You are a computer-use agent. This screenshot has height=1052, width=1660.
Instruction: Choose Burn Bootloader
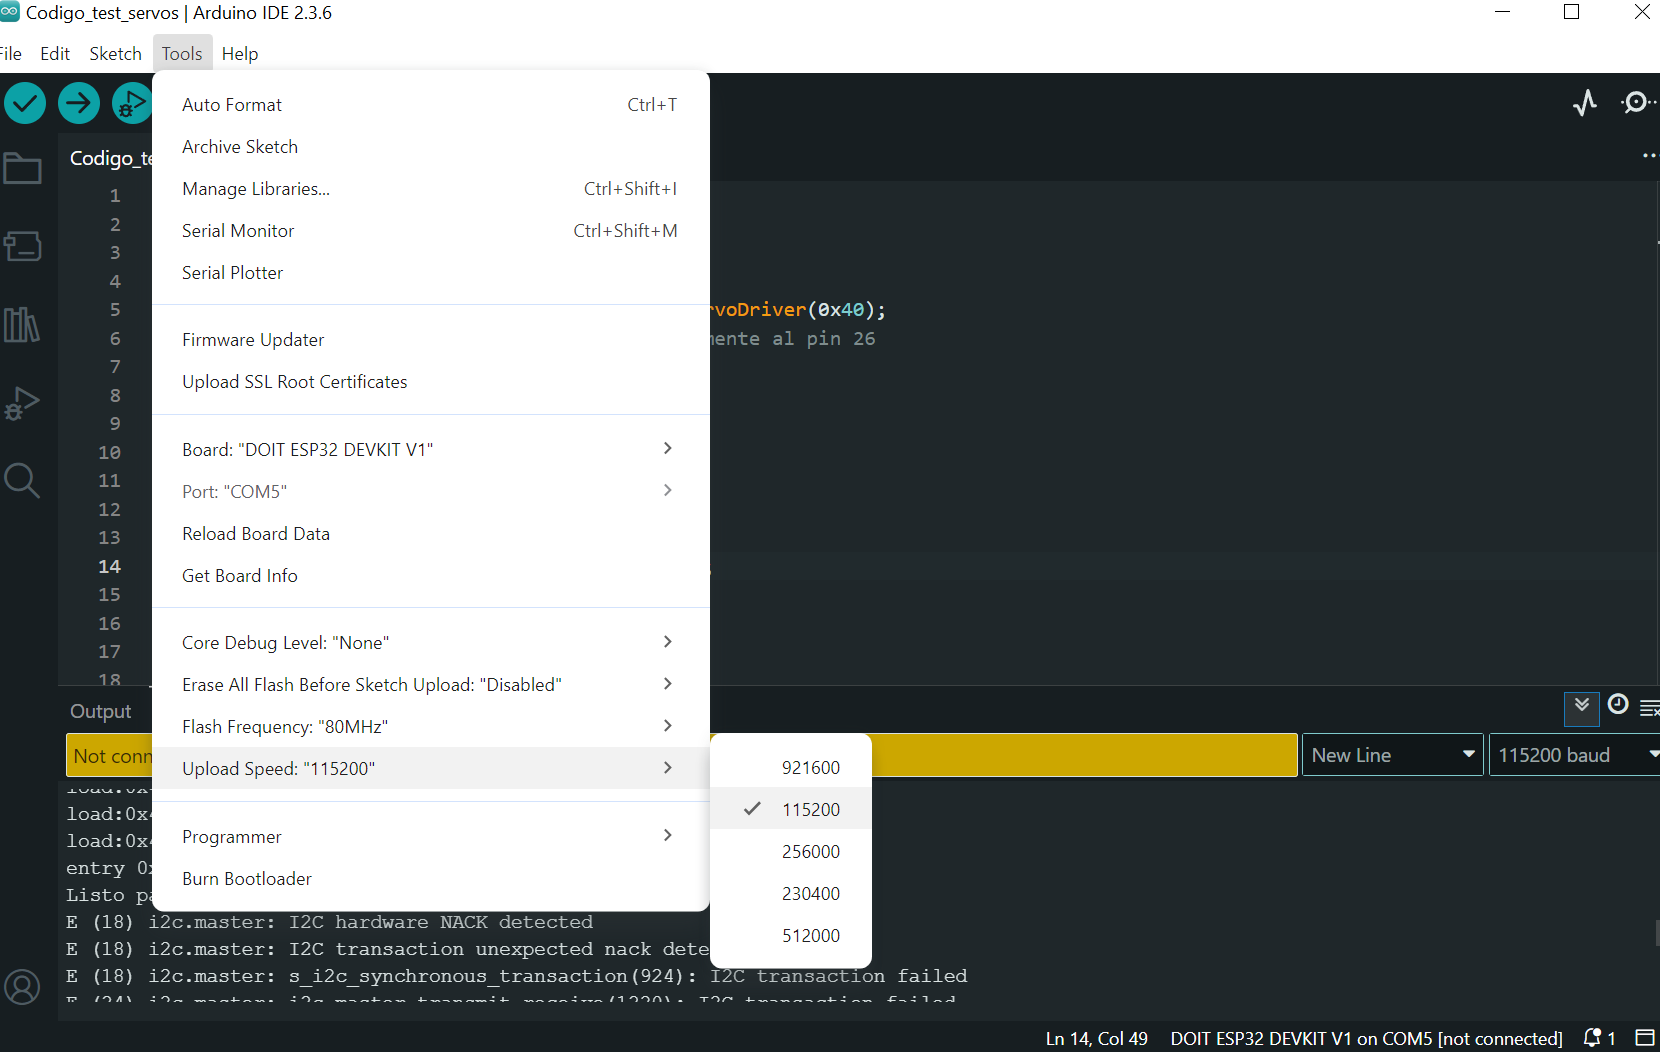[431, 878]
